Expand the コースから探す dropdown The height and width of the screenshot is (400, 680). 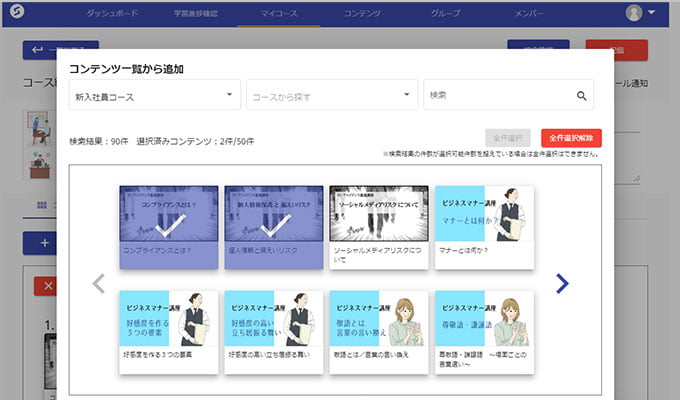click(332, 95)
